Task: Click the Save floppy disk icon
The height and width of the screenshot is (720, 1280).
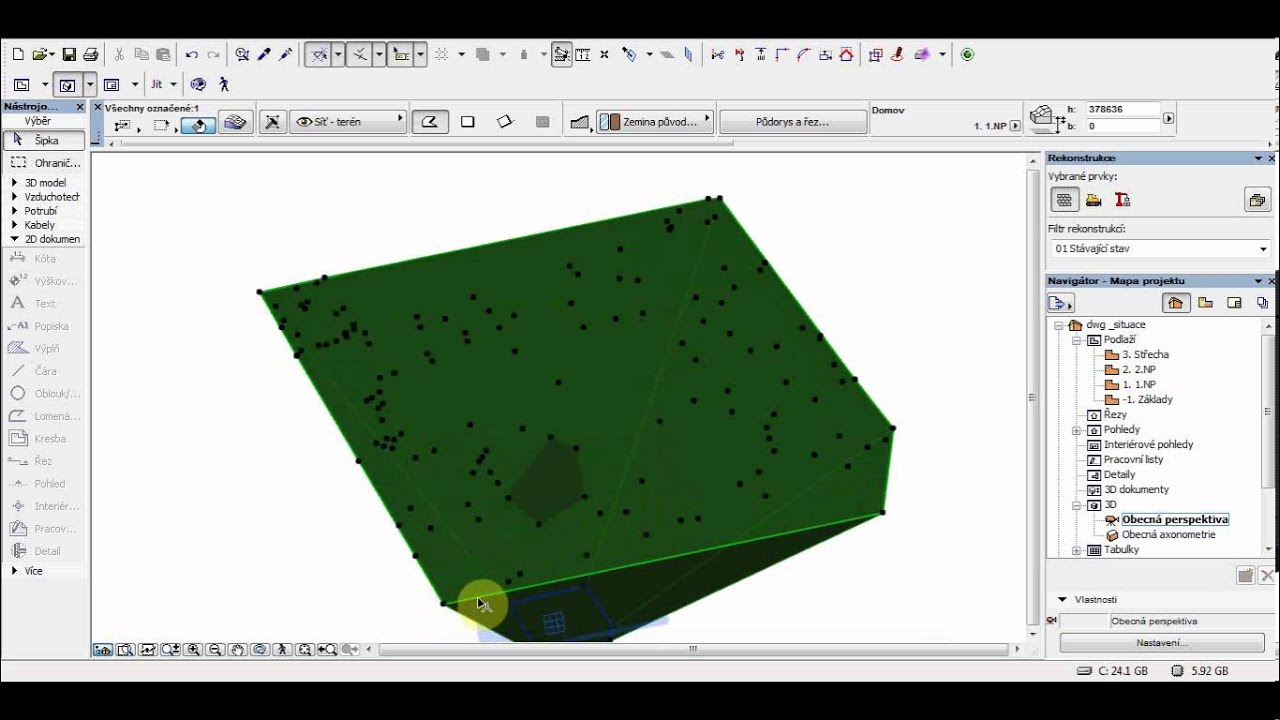Action: [69, 55]
